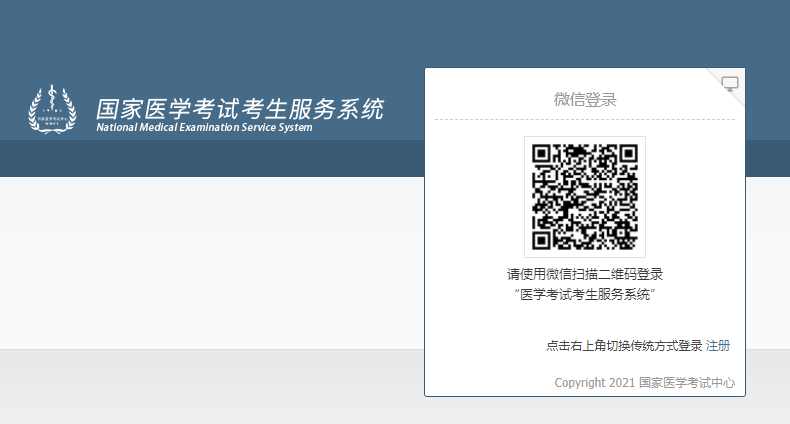The width and height of the screenshot is (790, 424).
Task: Click the medical center emblem logo
Action: tap(51, 108)
